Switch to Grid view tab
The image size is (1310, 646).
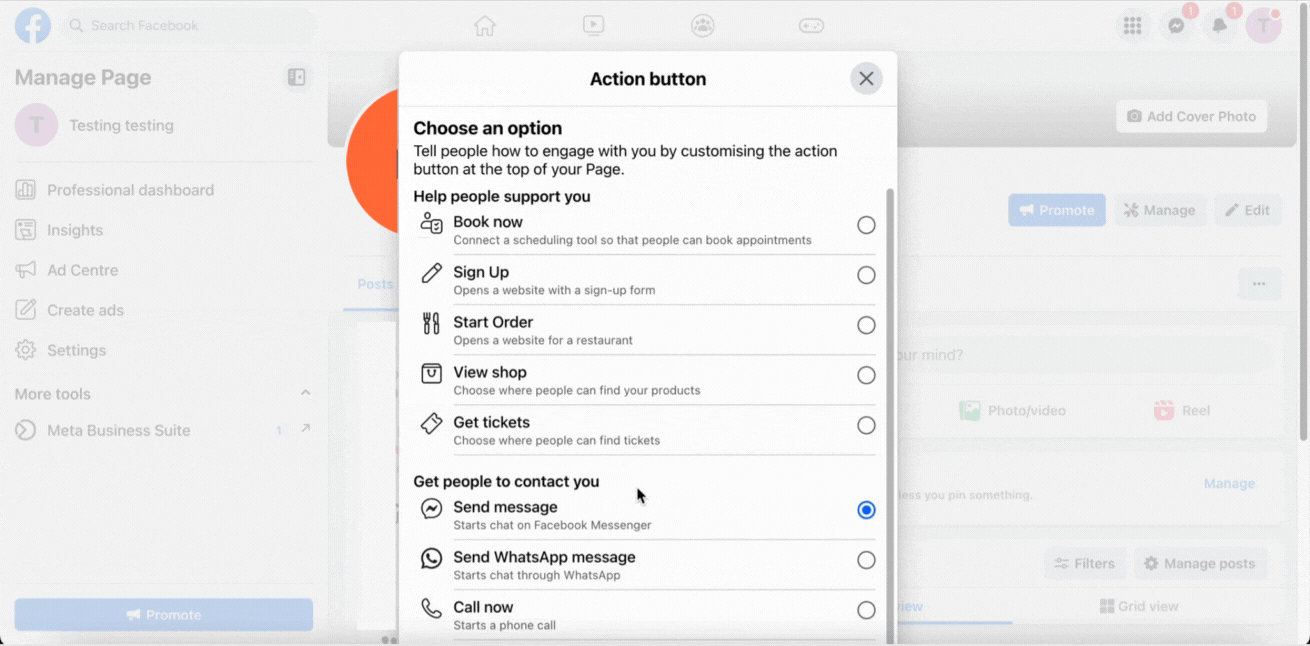click(1139, 606)
